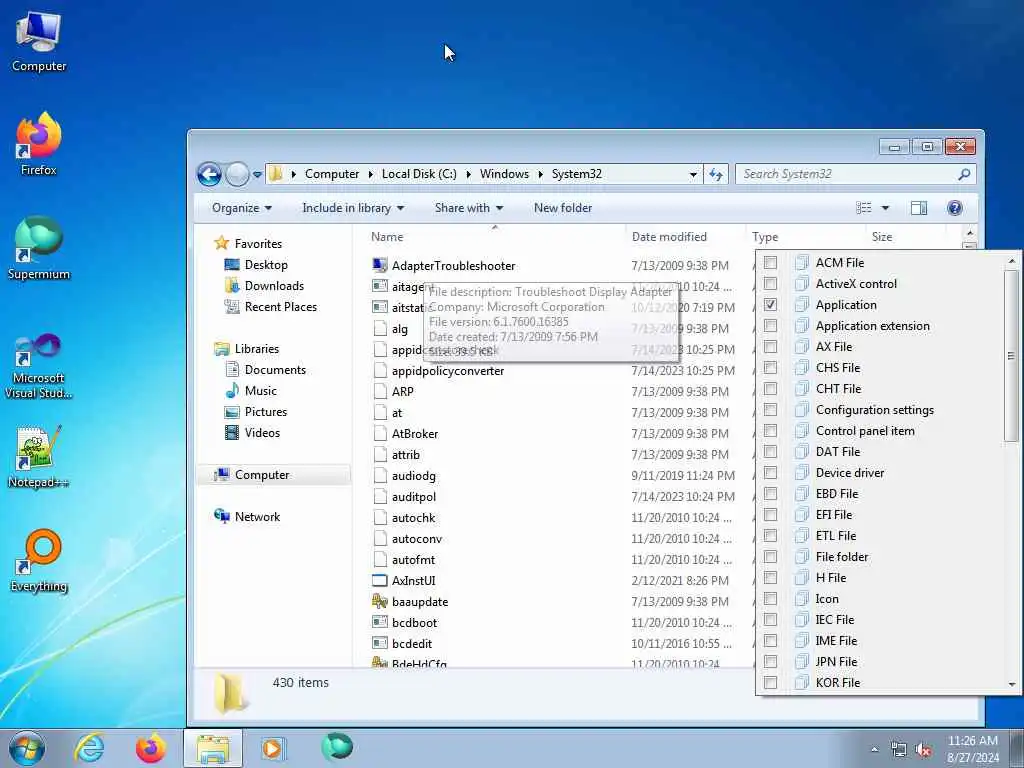Click the Search System32 input field
This screenshot has height=768, width=1024.
point(848,174)
